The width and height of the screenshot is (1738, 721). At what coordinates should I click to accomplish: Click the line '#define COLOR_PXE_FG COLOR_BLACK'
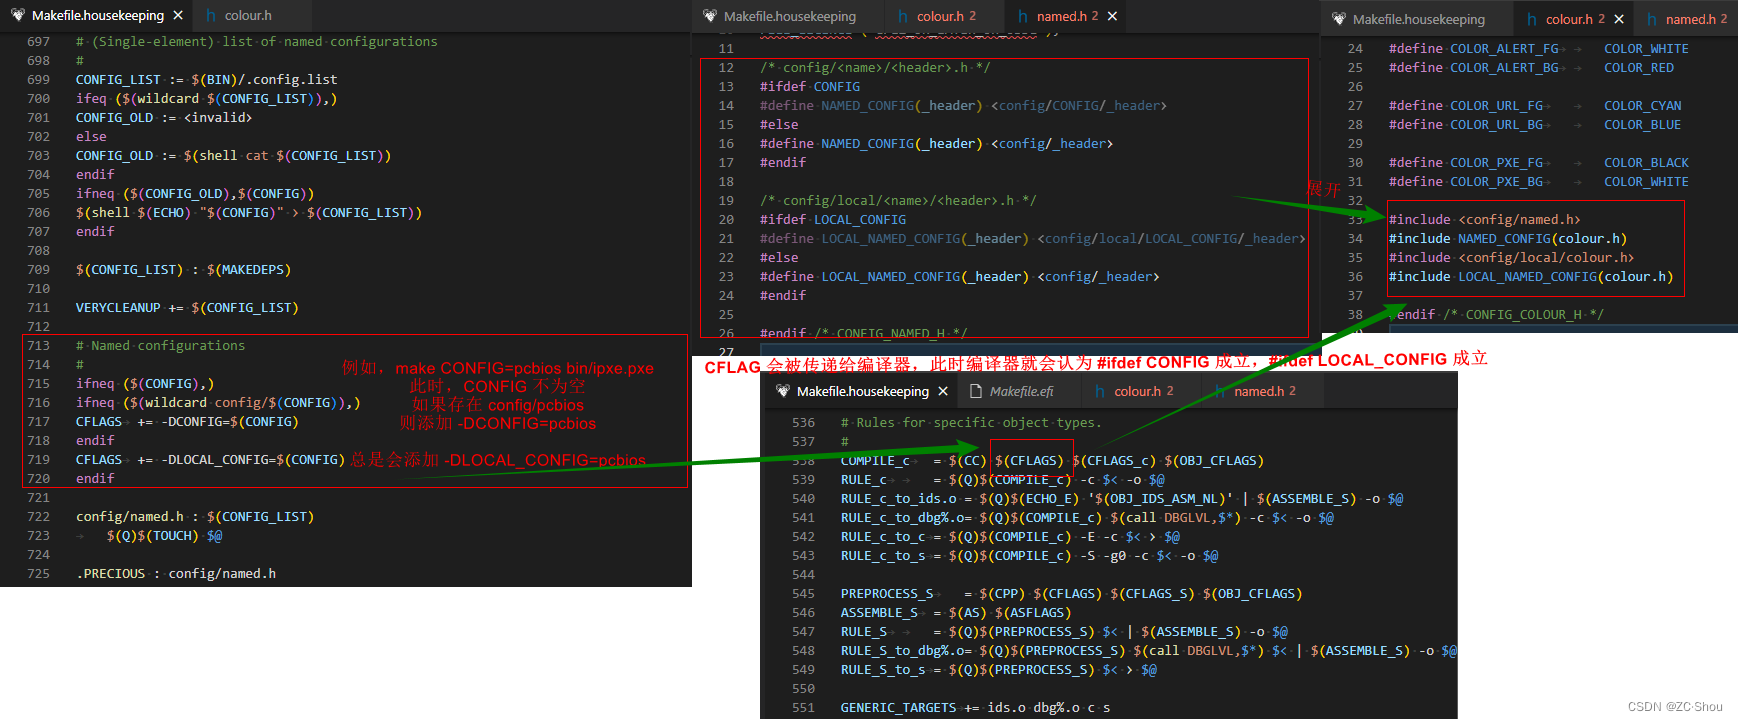coord(1539,162)
